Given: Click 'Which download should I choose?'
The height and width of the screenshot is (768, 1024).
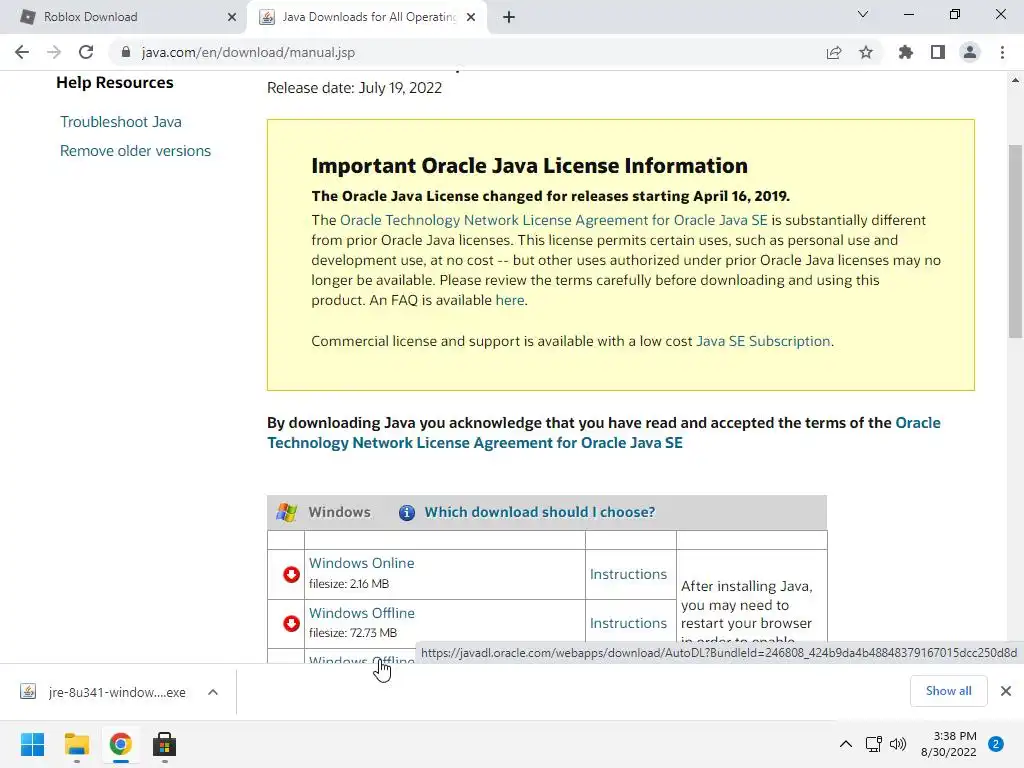Looking at the screenshot, I should (x=539, y=513).
